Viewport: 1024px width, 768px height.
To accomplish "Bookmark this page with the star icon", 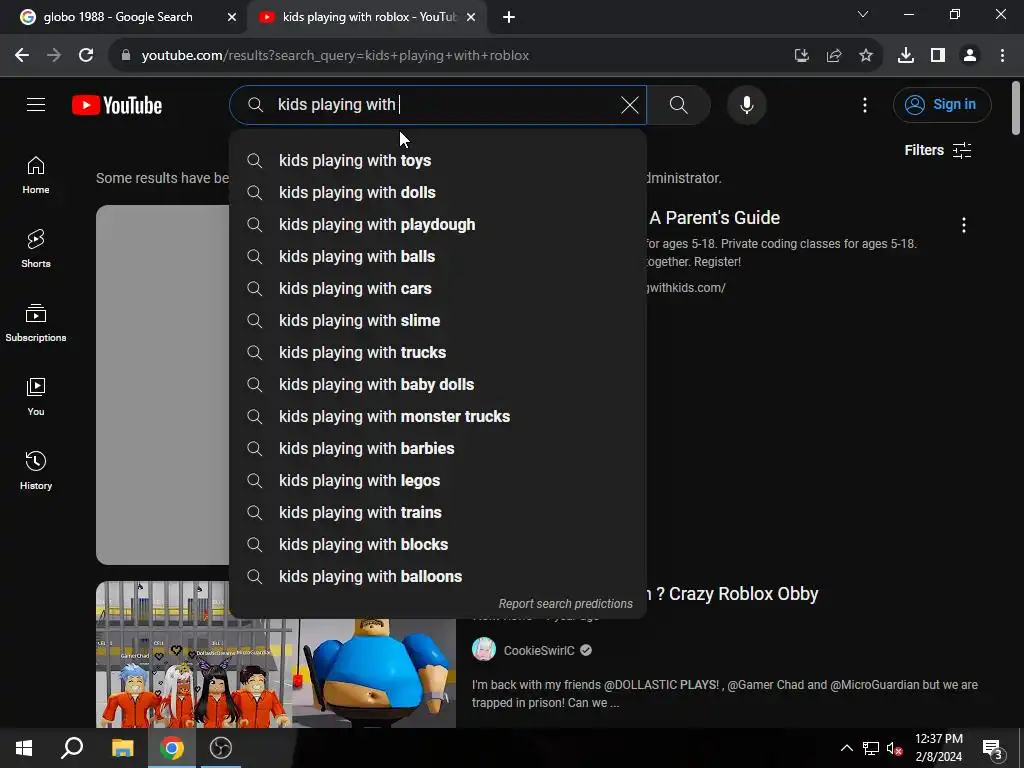I will 866,56.
